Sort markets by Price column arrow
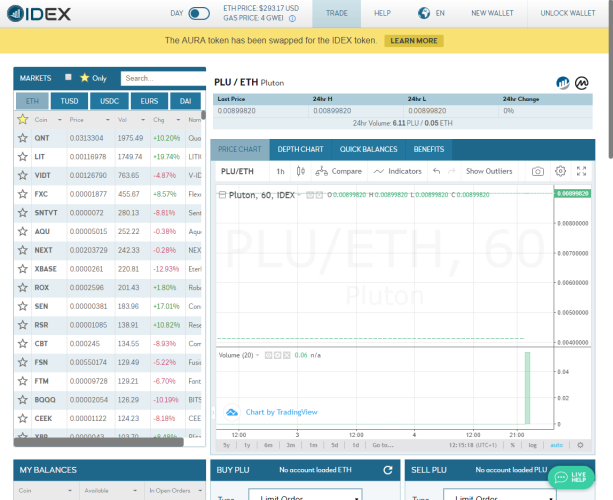 (x=108, y=120)
